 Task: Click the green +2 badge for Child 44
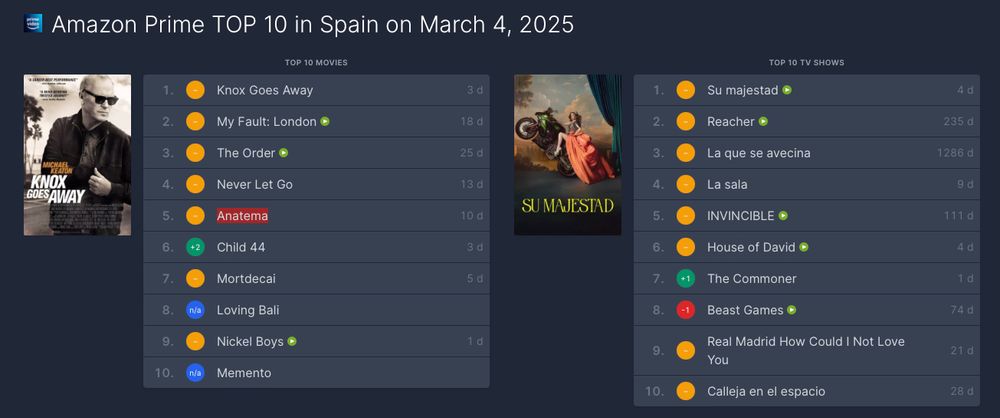point(195,247)
